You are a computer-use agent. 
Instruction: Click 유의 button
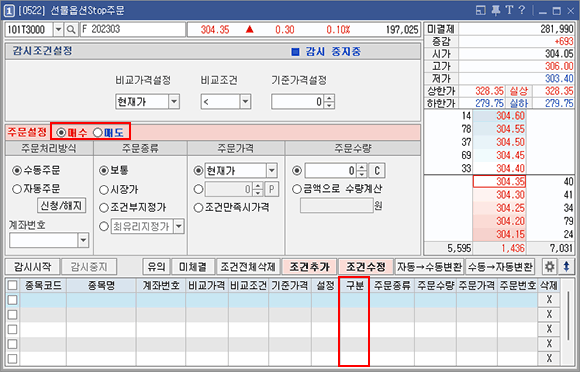(156, 266)
